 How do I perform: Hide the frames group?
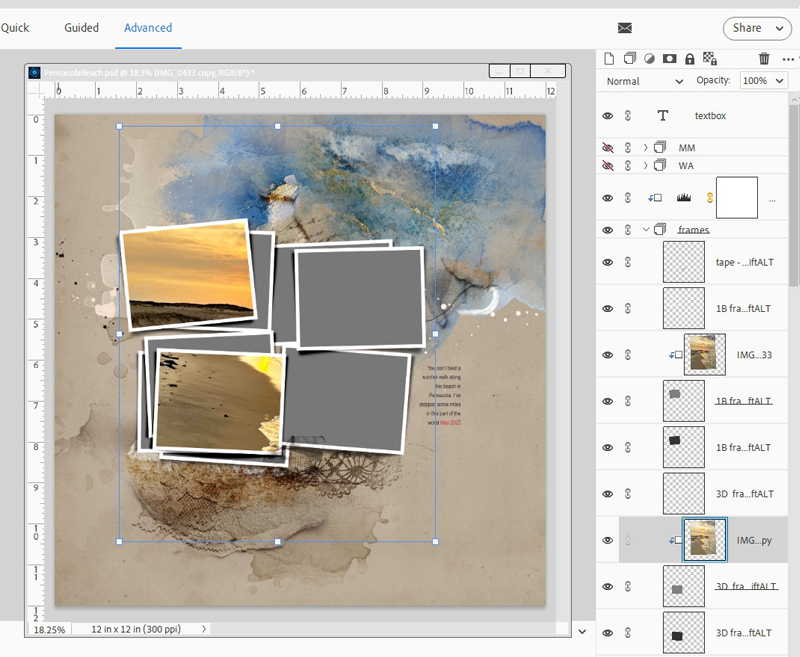point(608,230)
